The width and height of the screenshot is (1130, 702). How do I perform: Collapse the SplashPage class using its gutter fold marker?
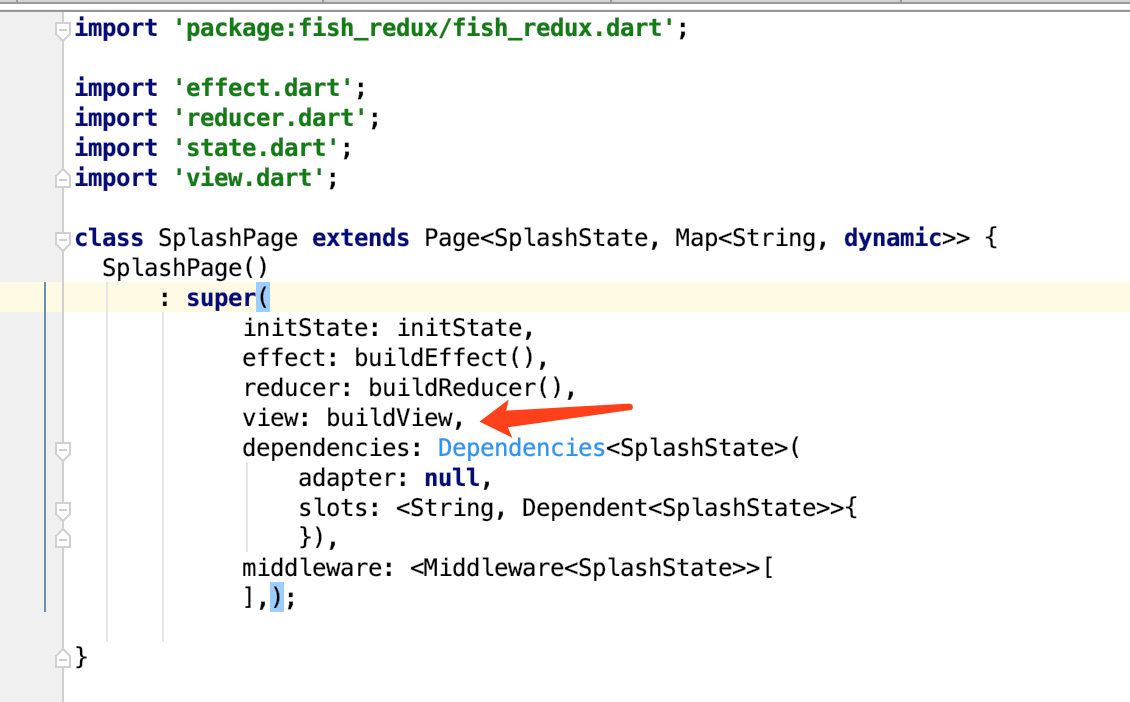(x=63, y=240)
